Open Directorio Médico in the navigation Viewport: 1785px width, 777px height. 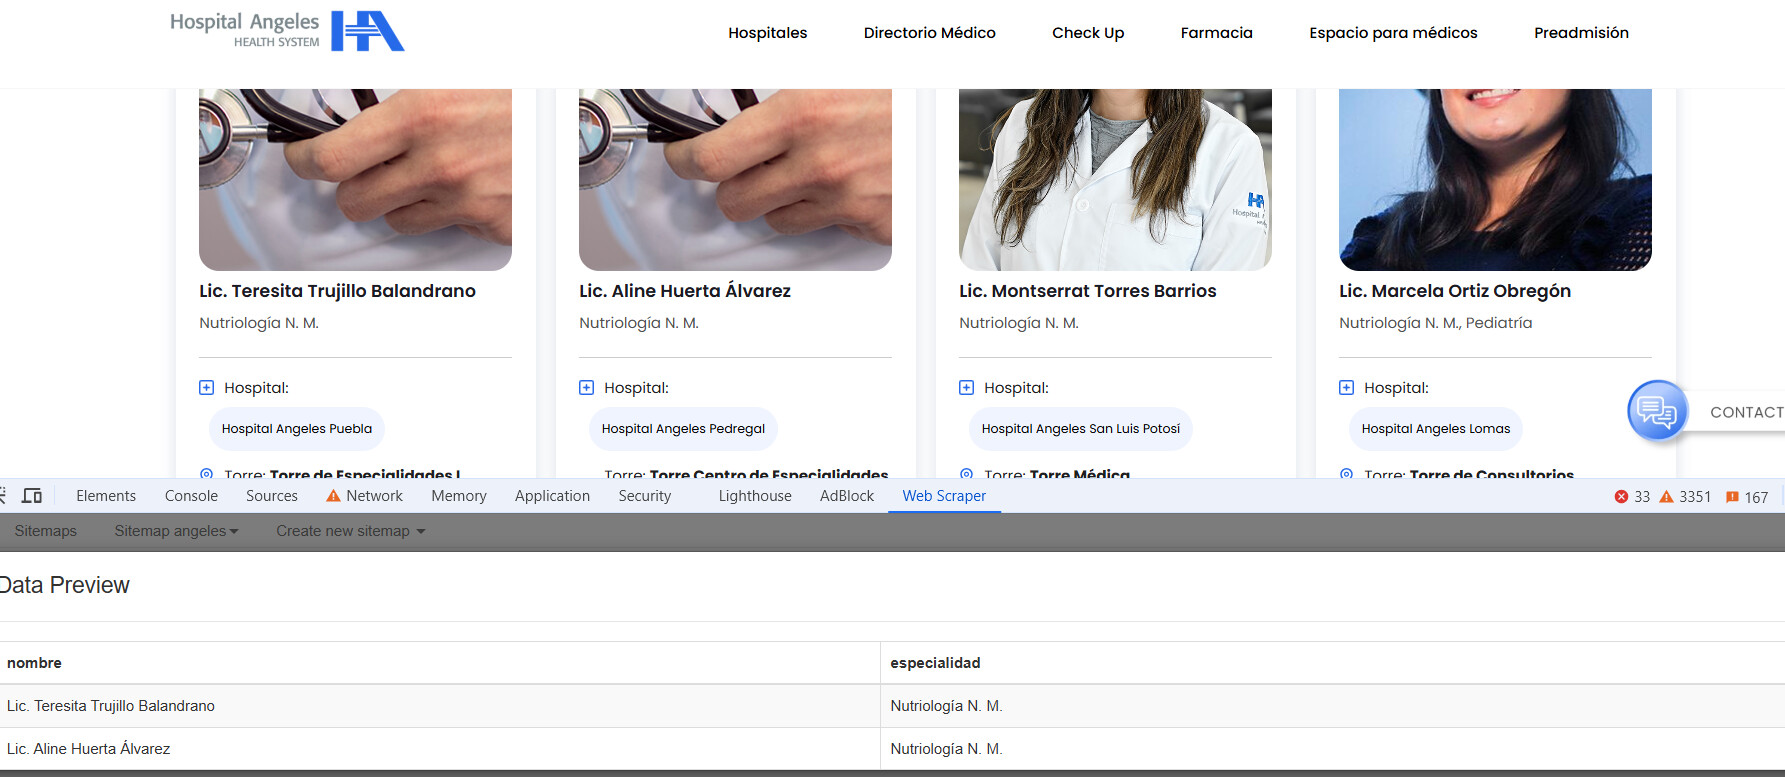tap(929, 33)
